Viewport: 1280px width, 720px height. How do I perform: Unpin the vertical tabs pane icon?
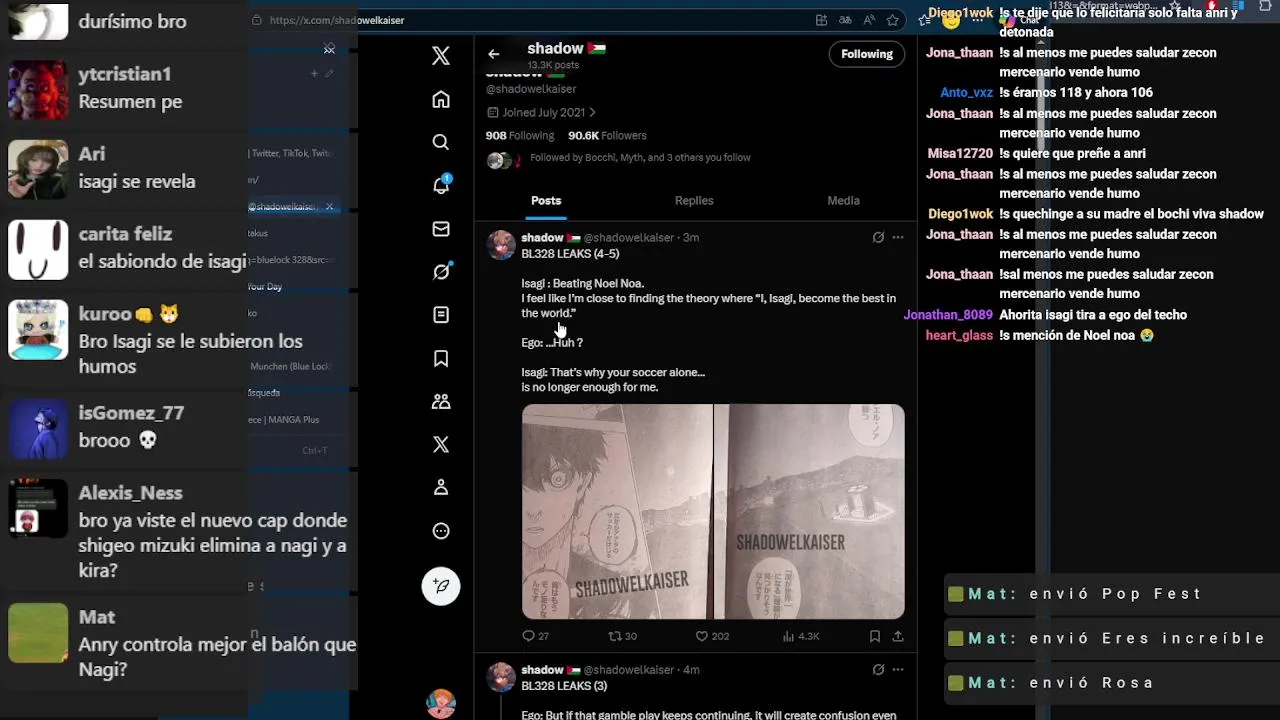329,49
